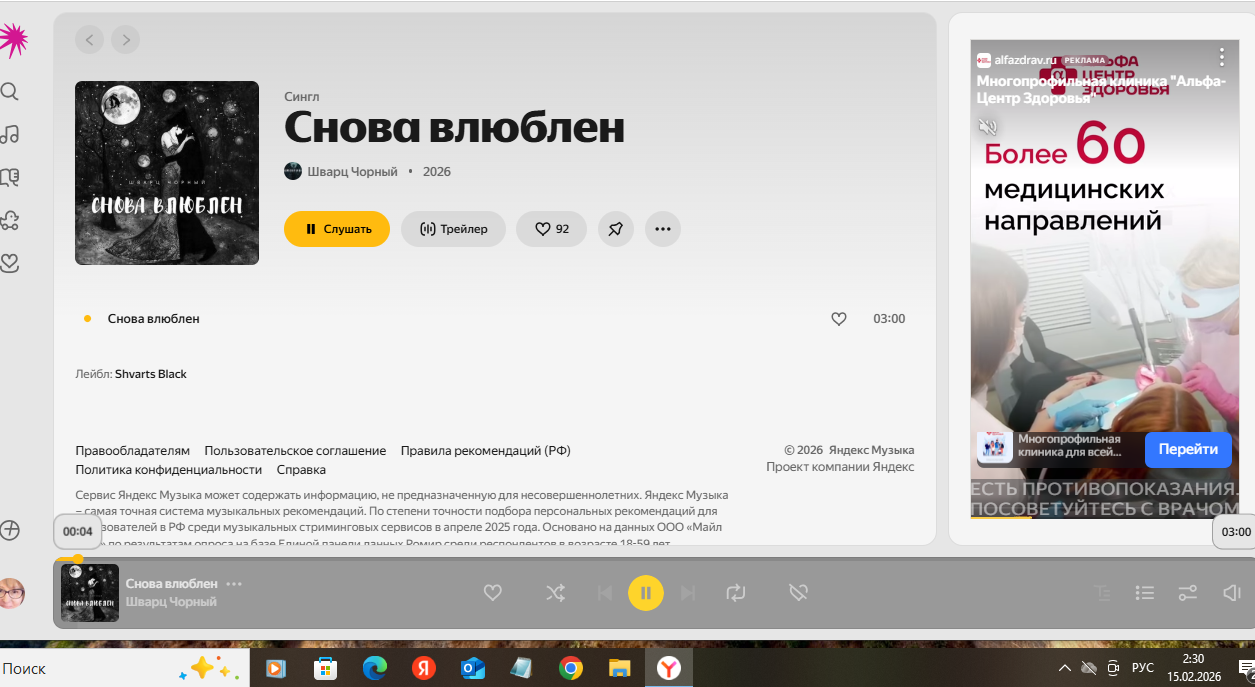Open Правообладателям footer link
This screenshot has height=687, width=1255.
tap(132, 451)
